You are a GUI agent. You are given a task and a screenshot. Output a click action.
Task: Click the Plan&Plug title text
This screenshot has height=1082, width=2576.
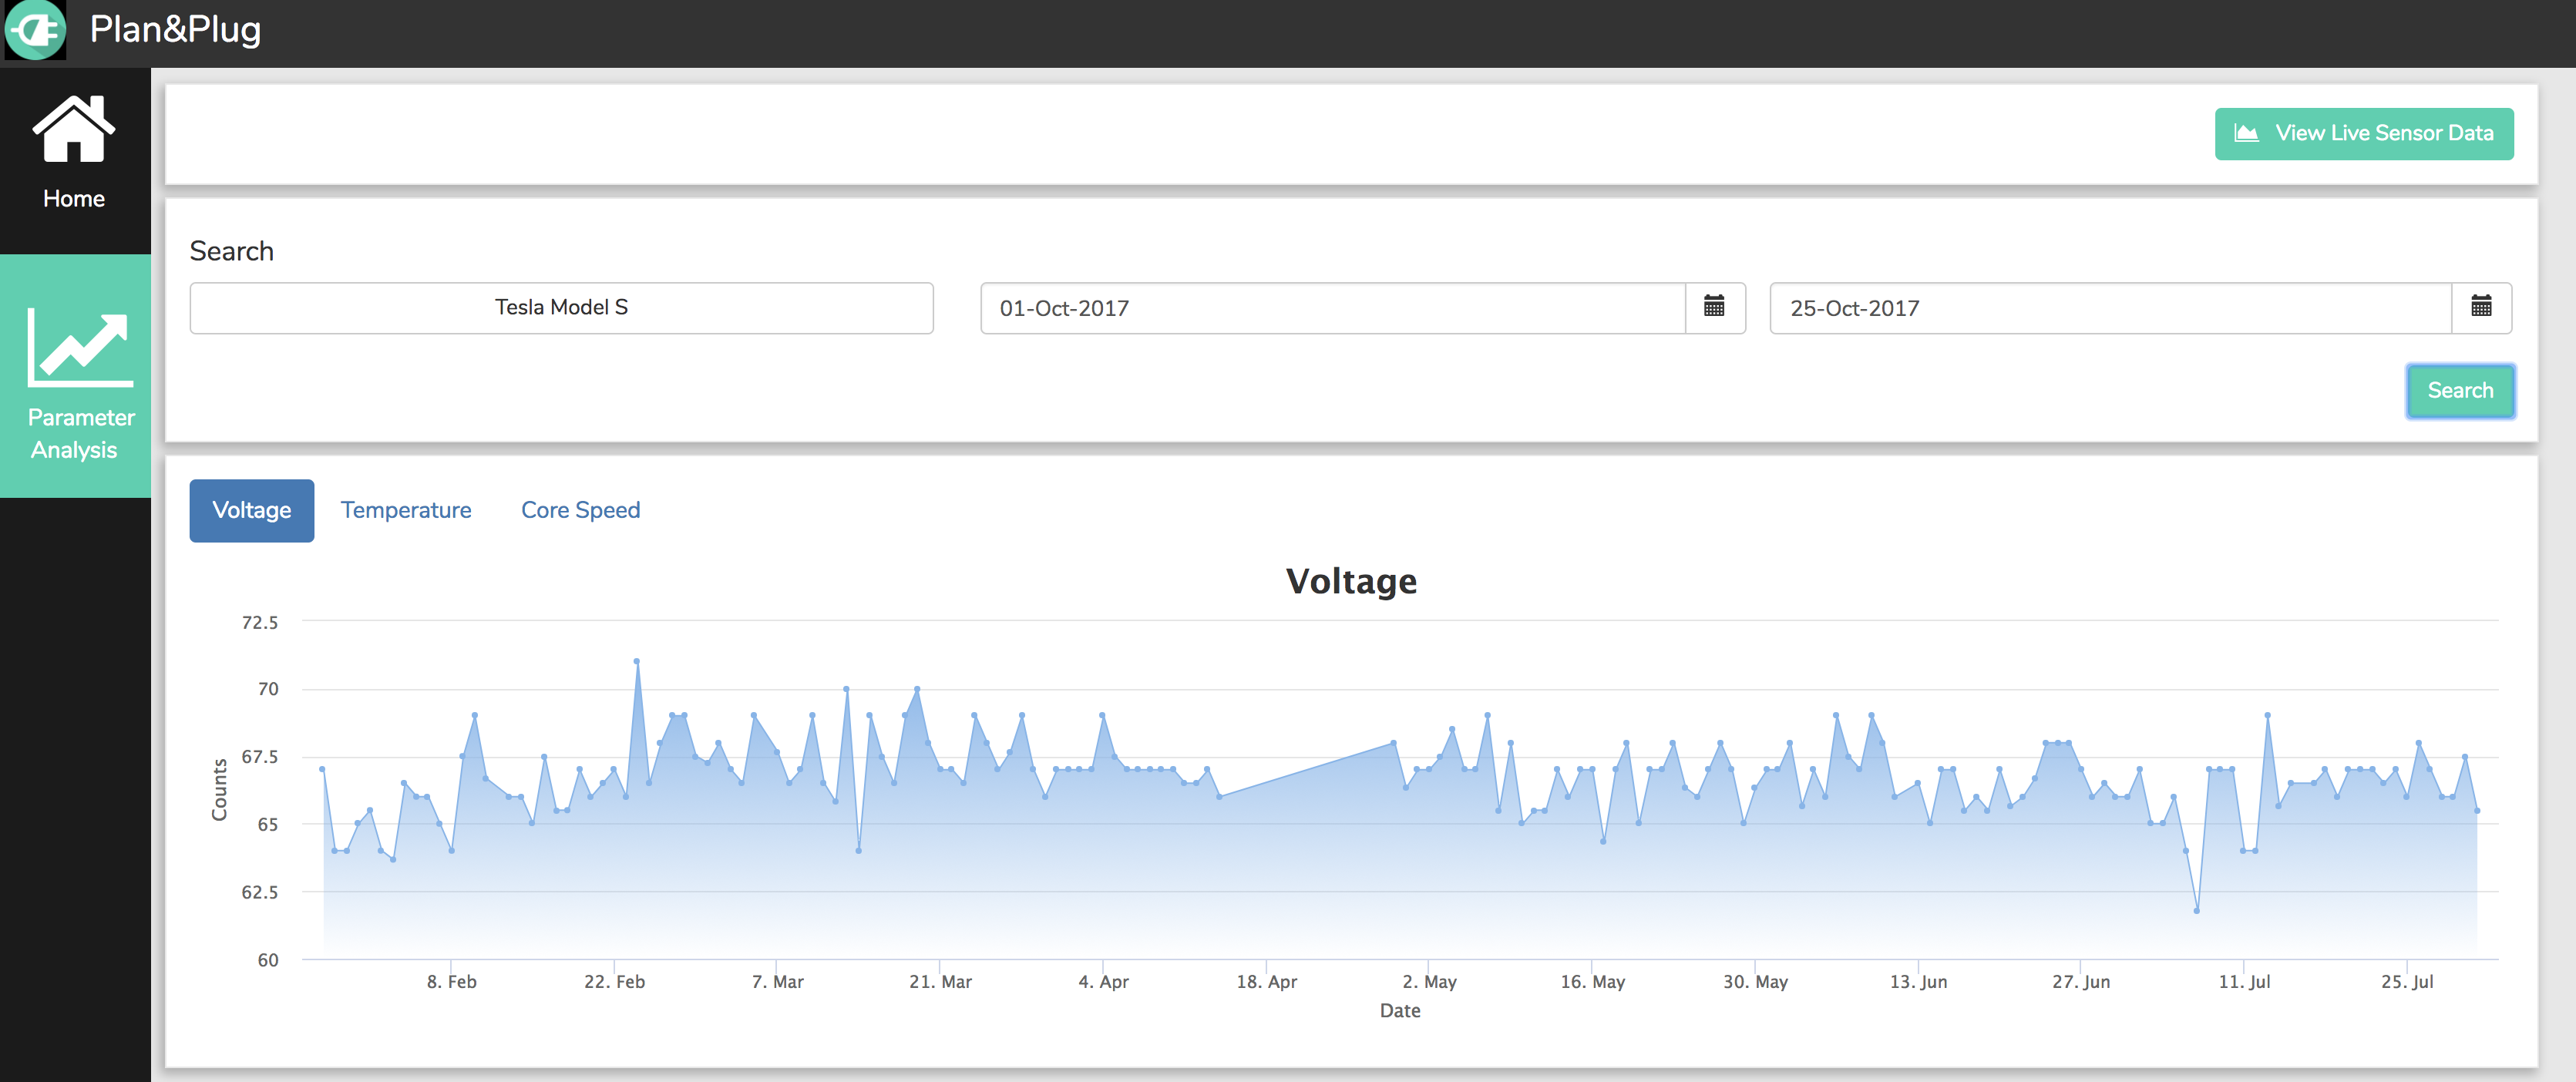(175, 30)
